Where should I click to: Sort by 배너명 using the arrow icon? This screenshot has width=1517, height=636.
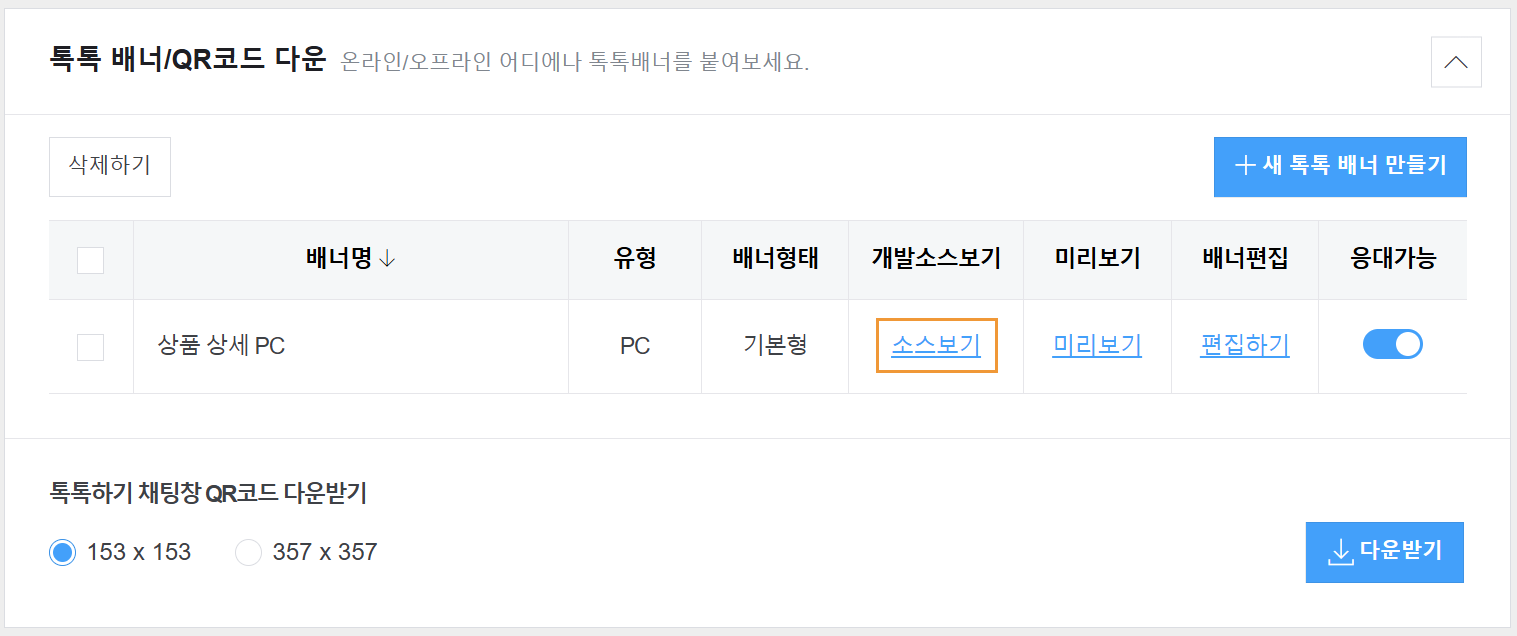coord(388,259)
